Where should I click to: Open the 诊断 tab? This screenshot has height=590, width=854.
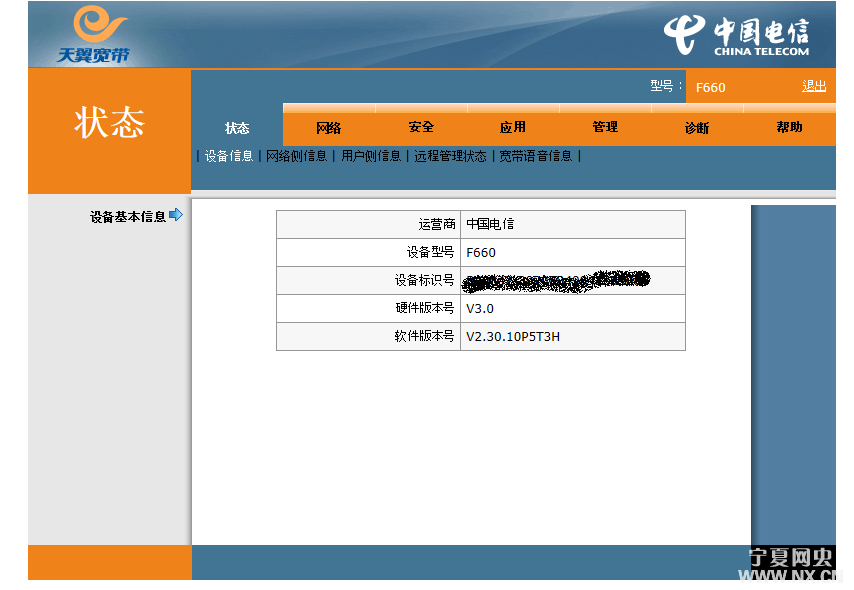(x=697, y=127)
